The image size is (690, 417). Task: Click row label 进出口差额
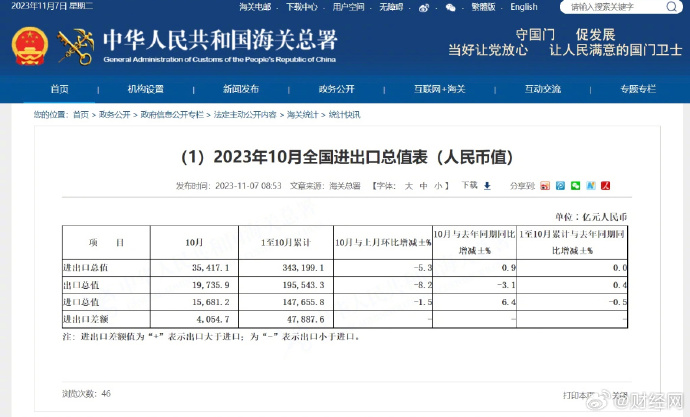(x=86, y=319)
